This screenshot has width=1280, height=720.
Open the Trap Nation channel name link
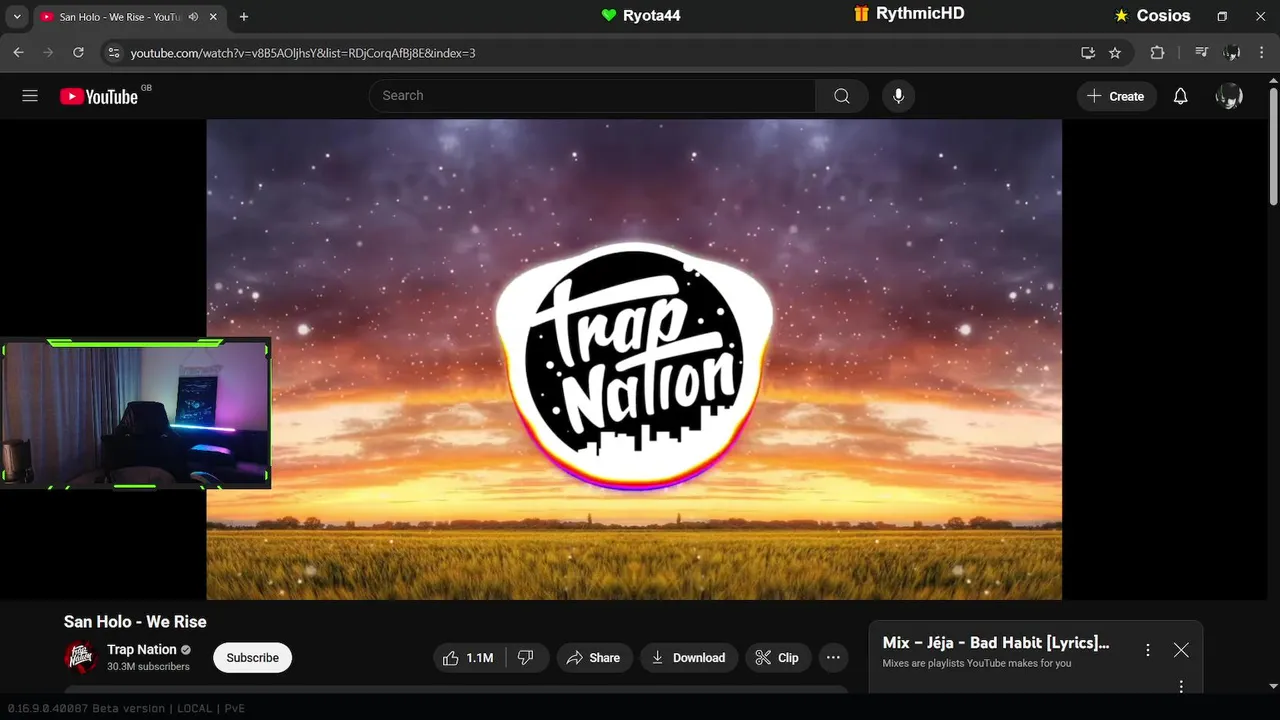pos(142,650)
